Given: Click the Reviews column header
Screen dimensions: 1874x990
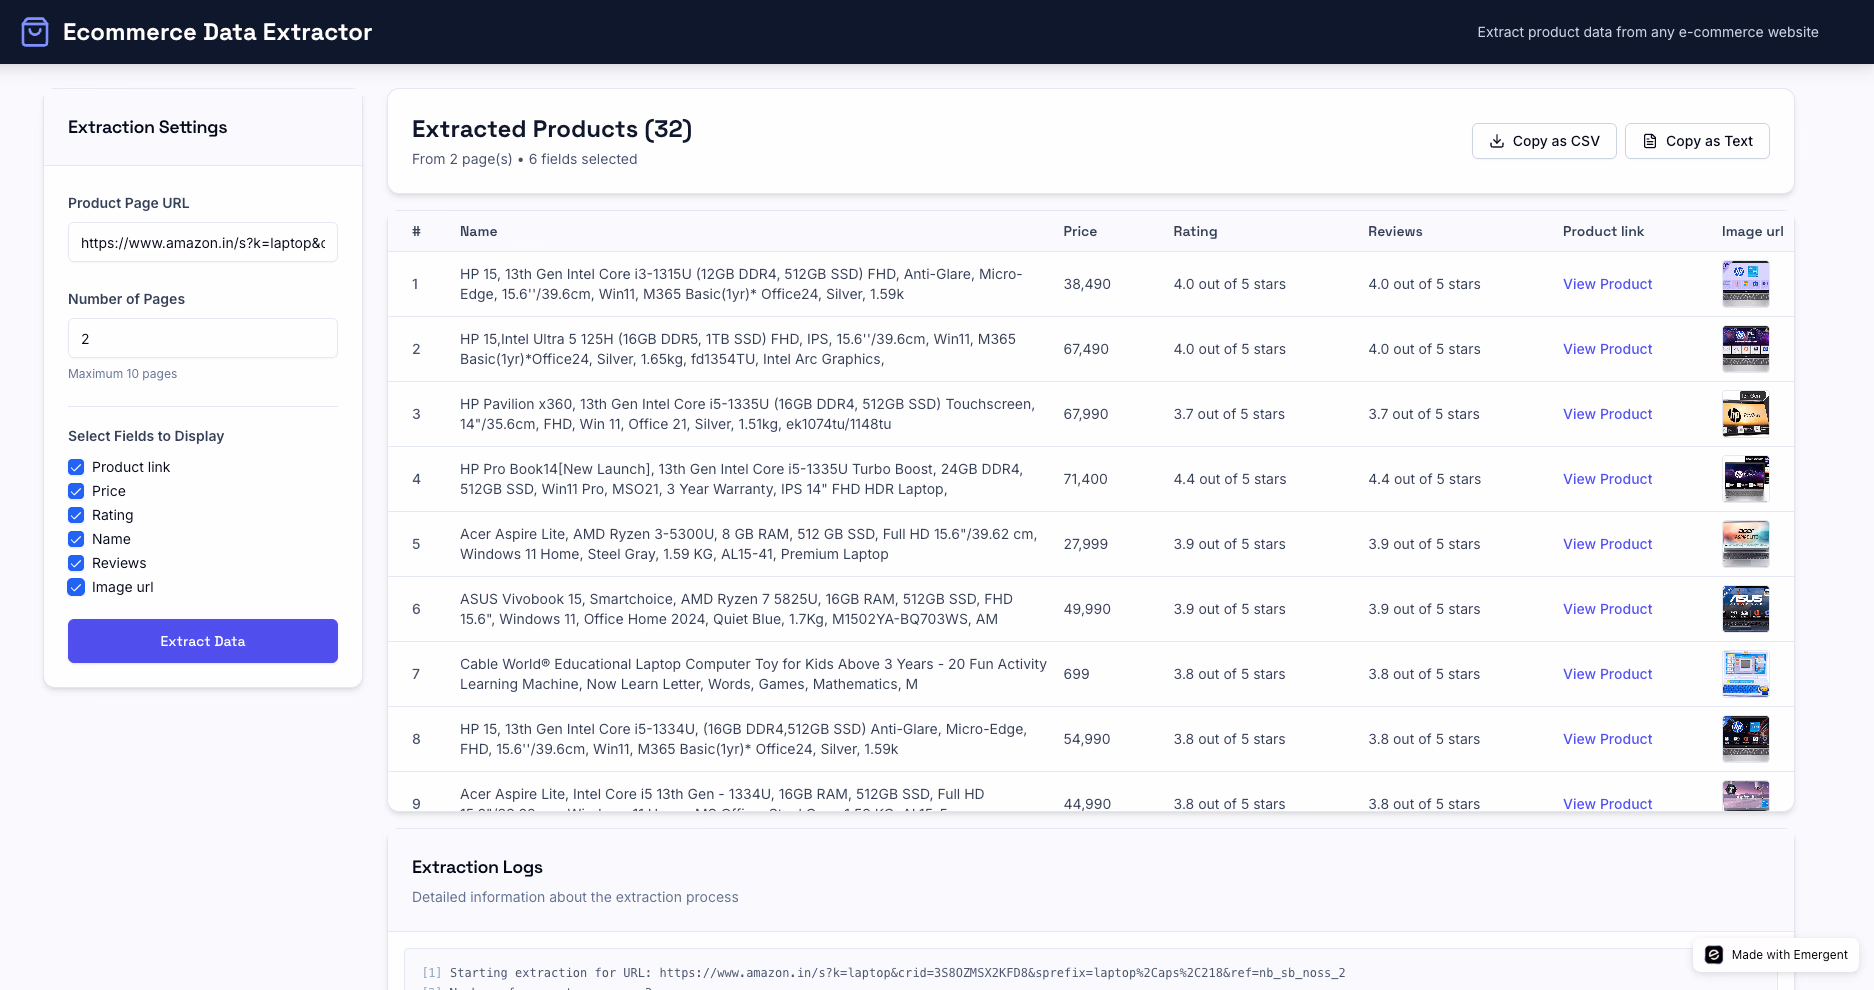Looking at the screenshot, I should tap(1395, 231).
